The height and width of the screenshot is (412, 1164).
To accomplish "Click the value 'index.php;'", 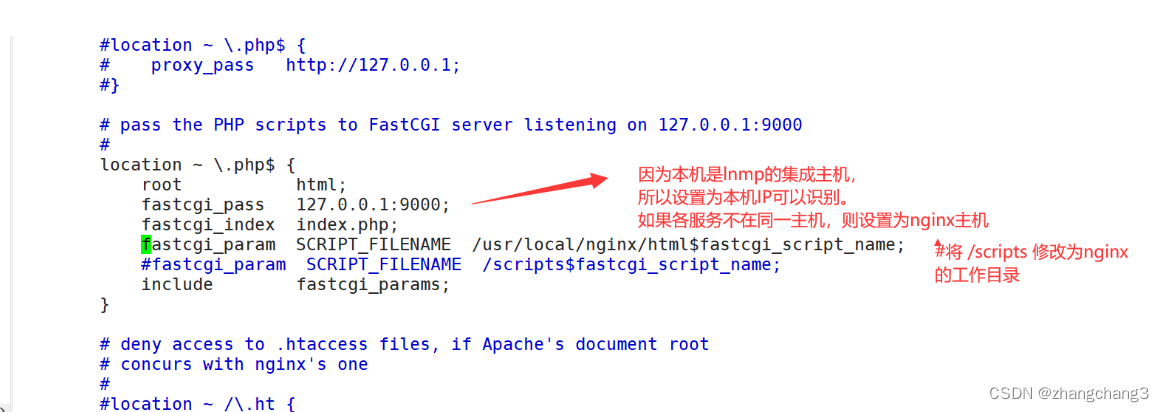I will 347,225.
